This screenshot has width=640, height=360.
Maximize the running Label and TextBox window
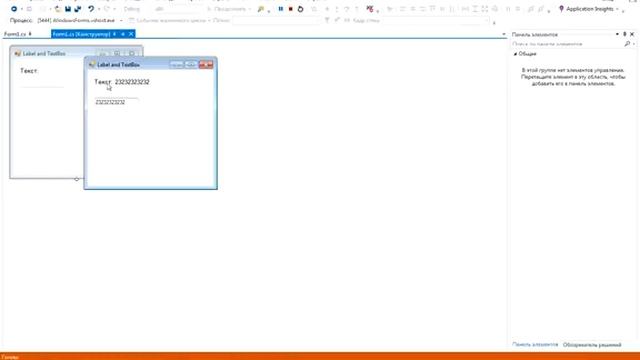(x=191, y=64)
